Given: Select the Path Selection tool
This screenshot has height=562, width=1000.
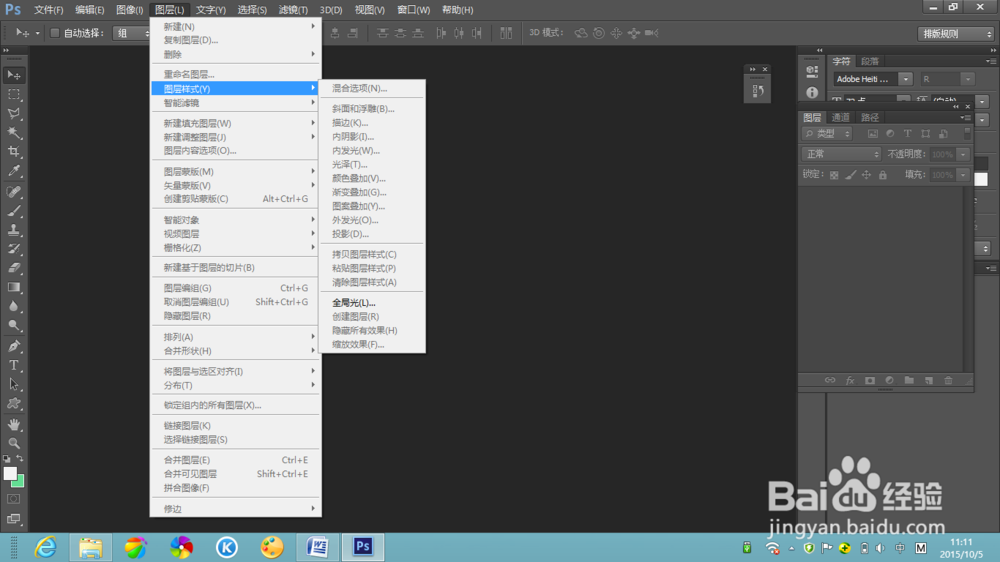Looking at the screenshot, I should pos(13,384).
